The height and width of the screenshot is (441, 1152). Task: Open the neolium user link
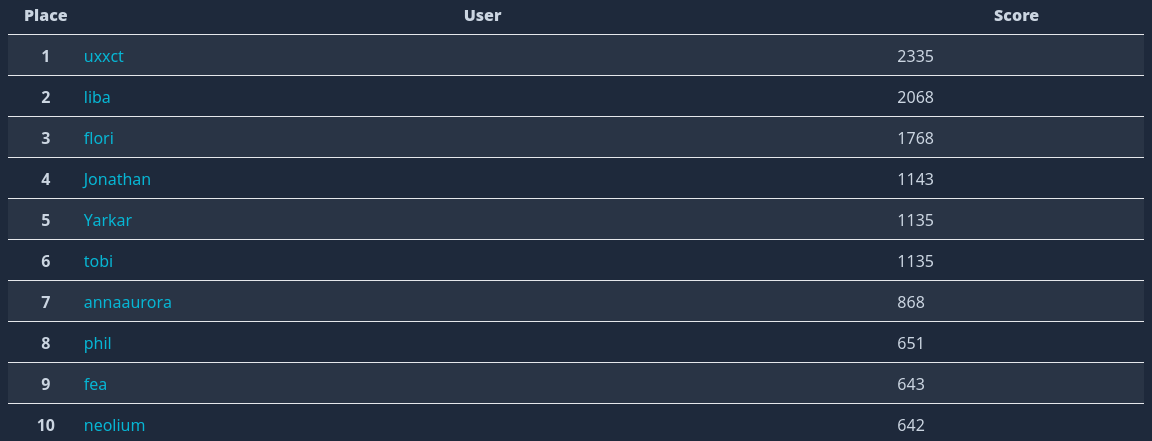click(x=115, y=426)
